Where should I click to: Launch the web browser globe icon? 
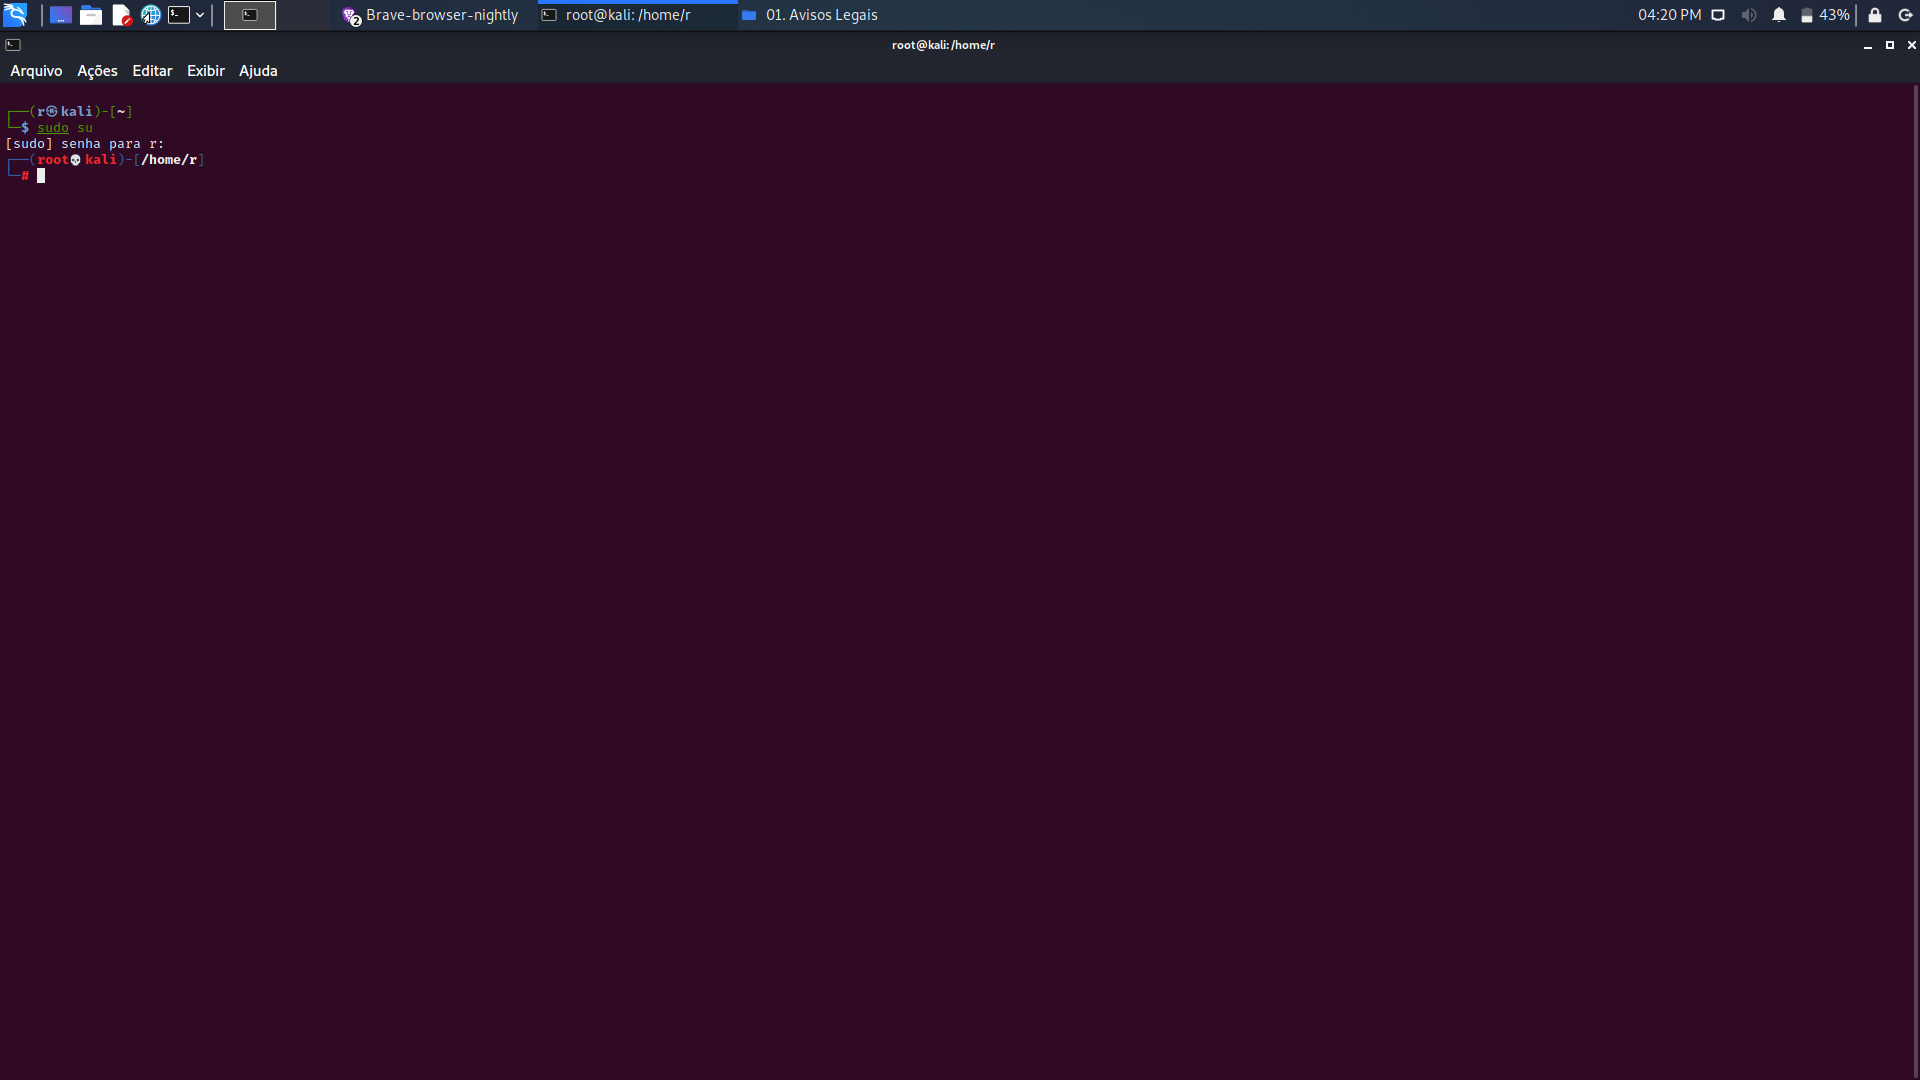point(151,15)
